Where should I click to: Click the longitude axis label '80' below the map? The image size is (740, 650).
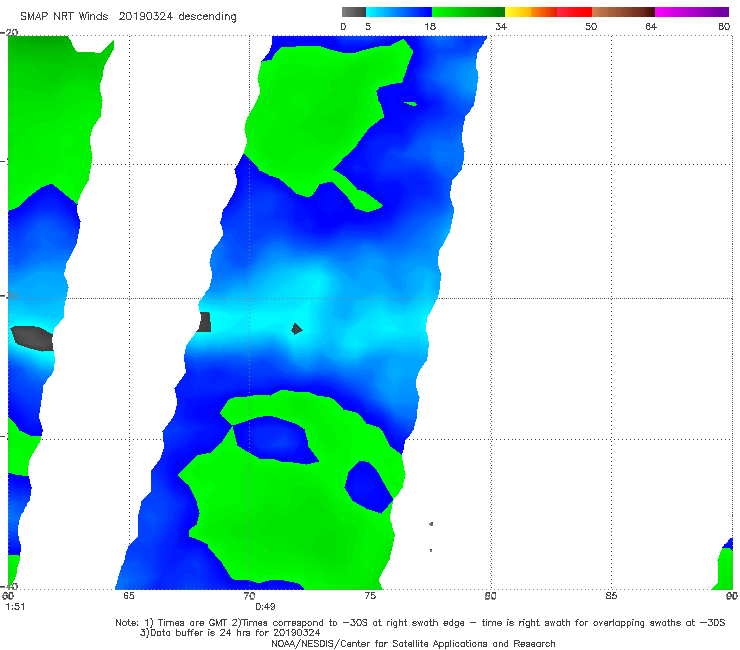[490, 596]
